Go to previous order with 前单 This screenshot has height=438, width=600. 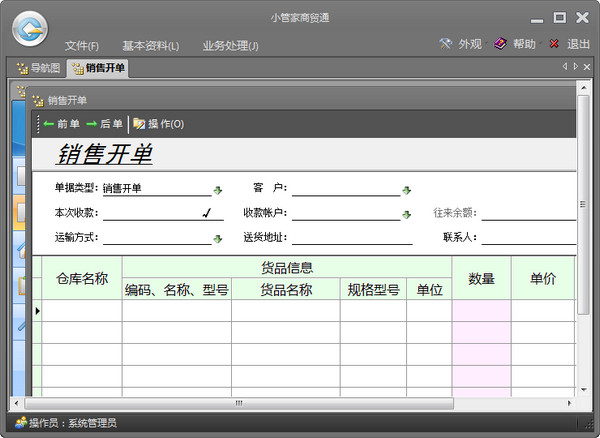click(62, 124)
